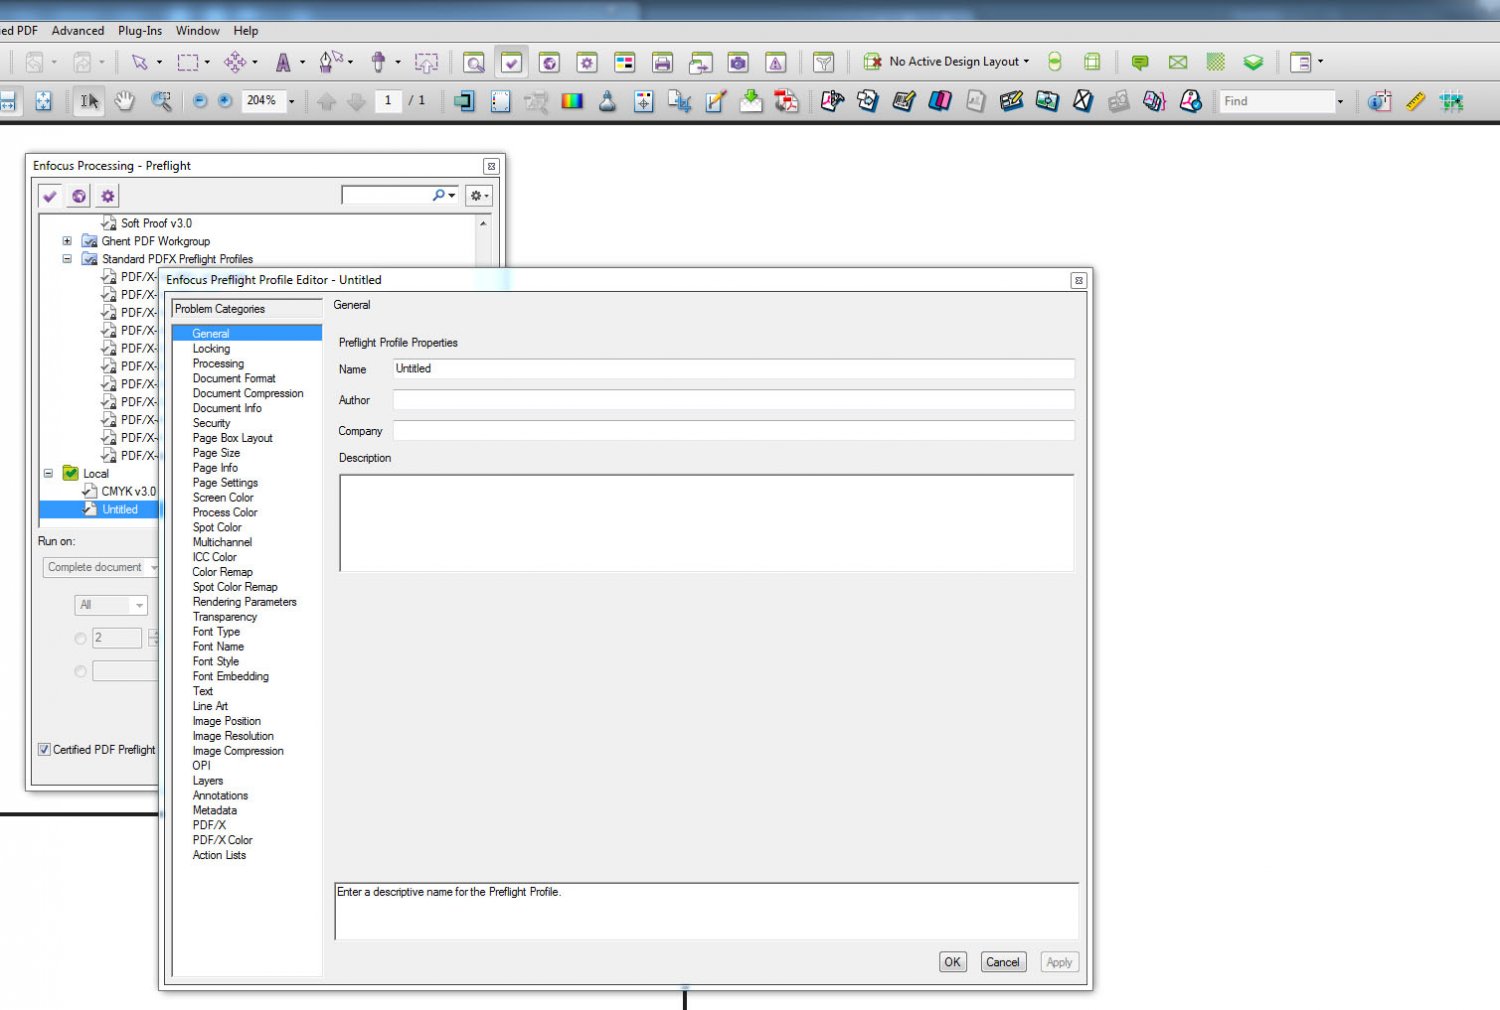
Task: Click the purple text A tool
Action: pyautogui.click(x=283, y=62)
